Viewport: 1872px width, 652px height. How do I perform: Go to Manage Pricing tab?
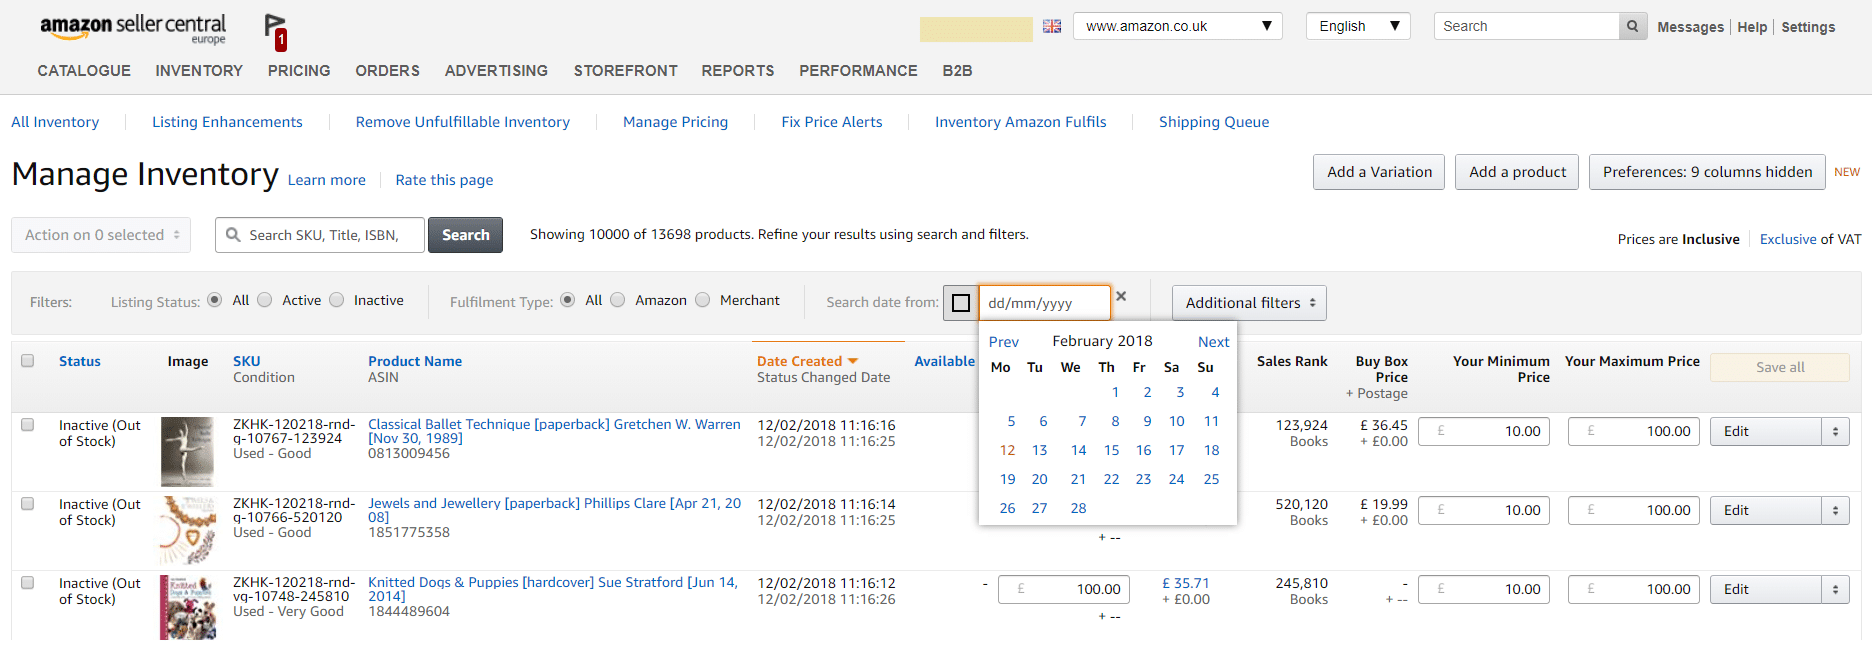tap(675, 122)
